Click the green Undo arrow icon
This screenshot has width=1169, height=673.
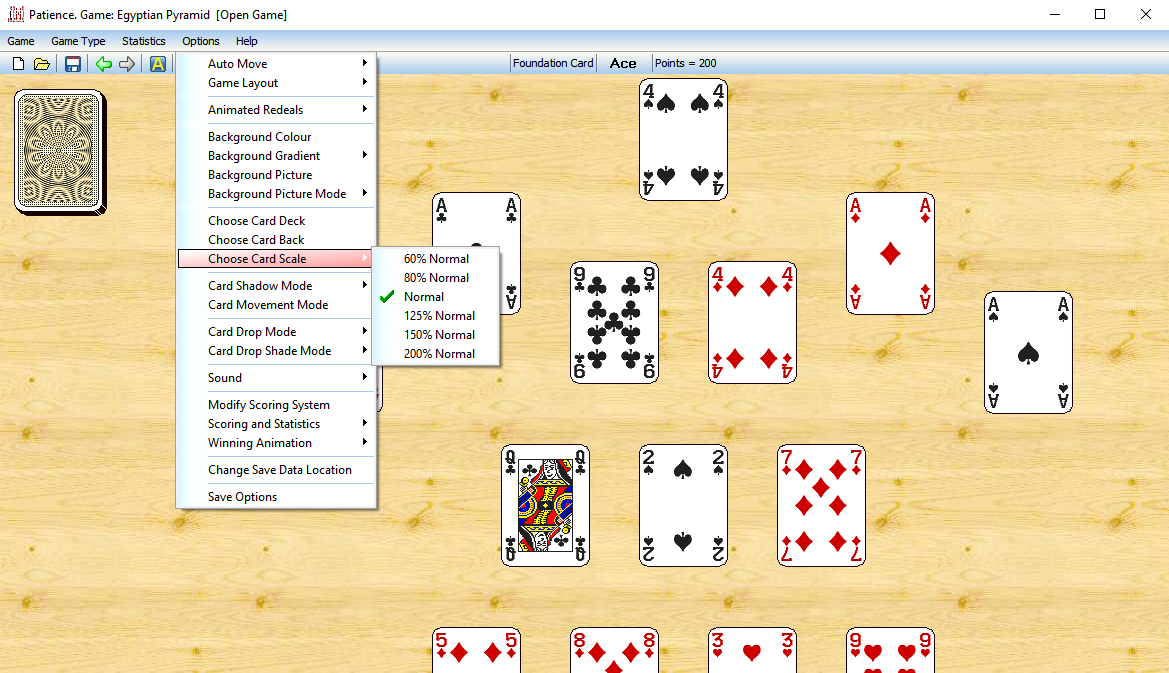pos(104,64)
